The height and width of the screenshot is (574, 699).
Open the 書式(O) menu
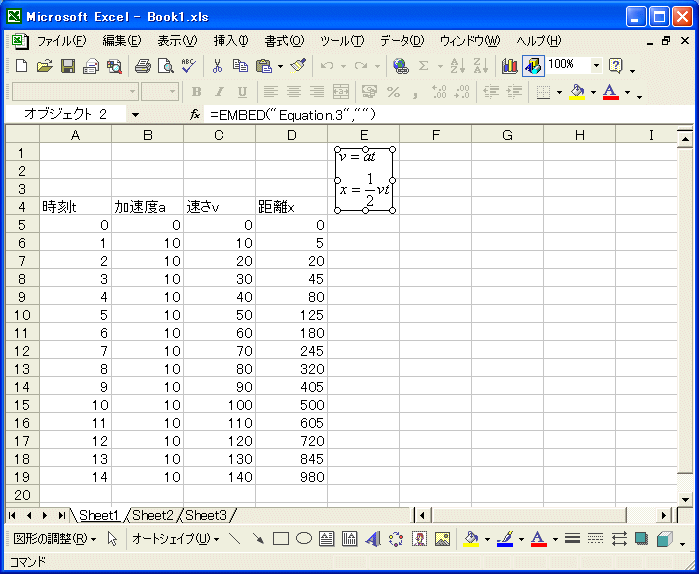[x=284, y=41]
